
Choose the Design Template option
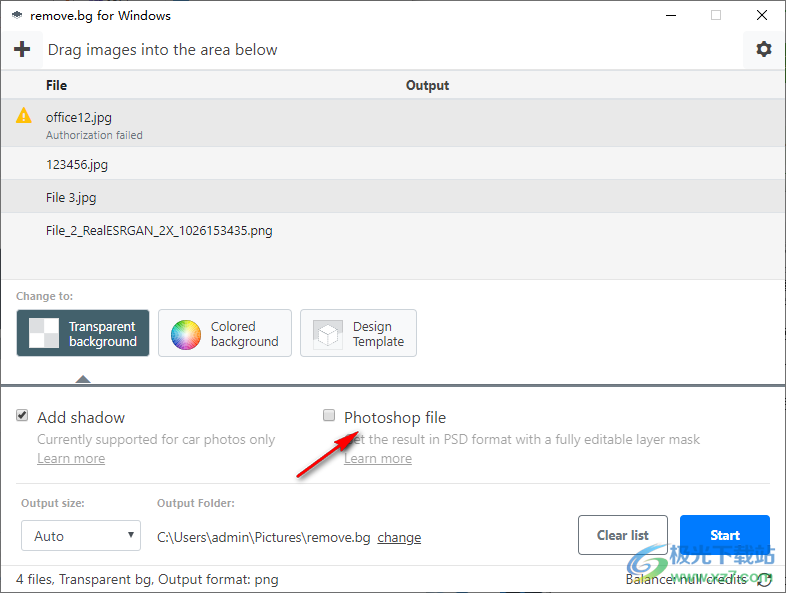(x=358, y=334)
